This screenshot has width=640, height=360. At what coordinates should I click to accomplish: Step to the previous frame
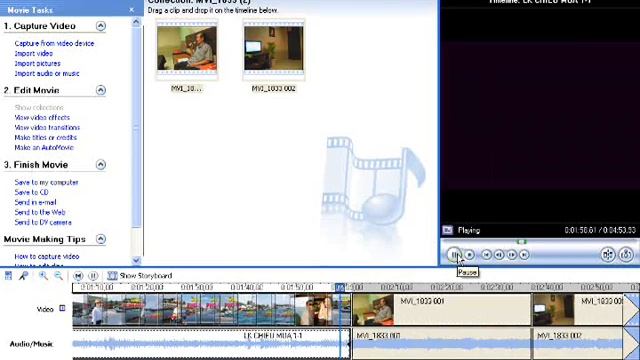[499, 255]
